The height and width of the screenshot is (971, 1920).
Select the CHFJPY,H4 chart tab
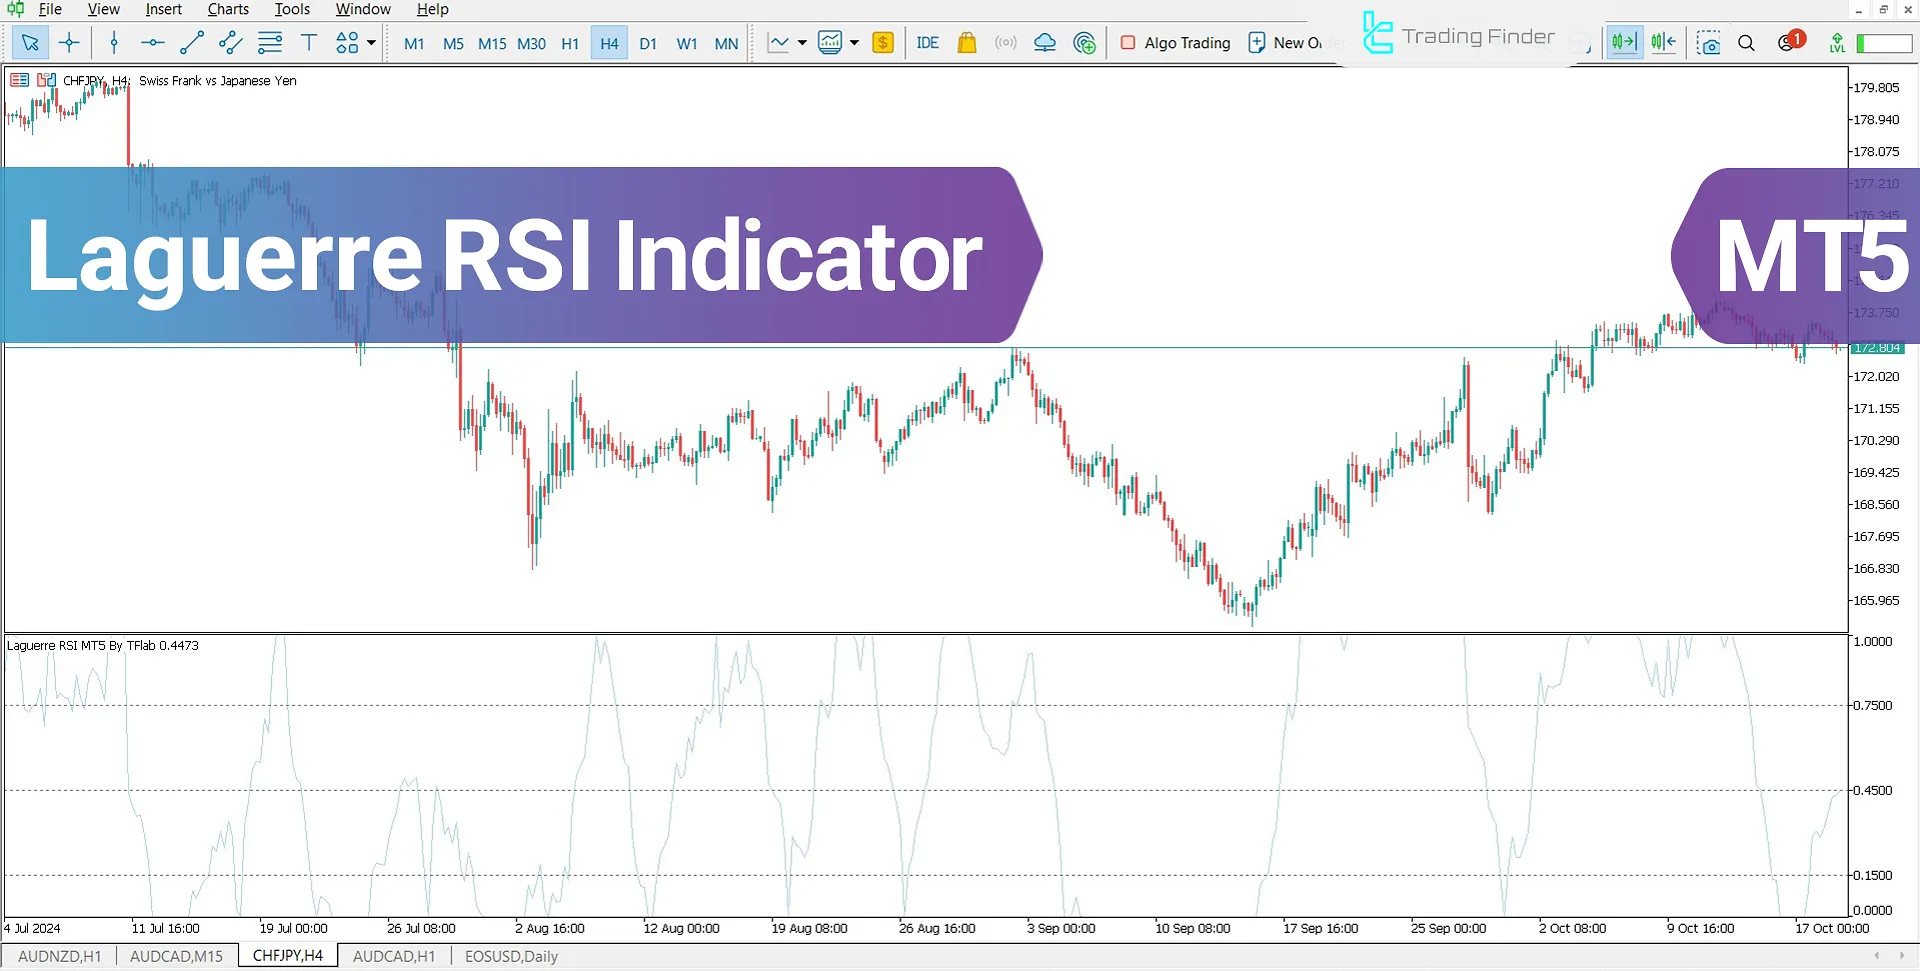[x=288, y=955]
